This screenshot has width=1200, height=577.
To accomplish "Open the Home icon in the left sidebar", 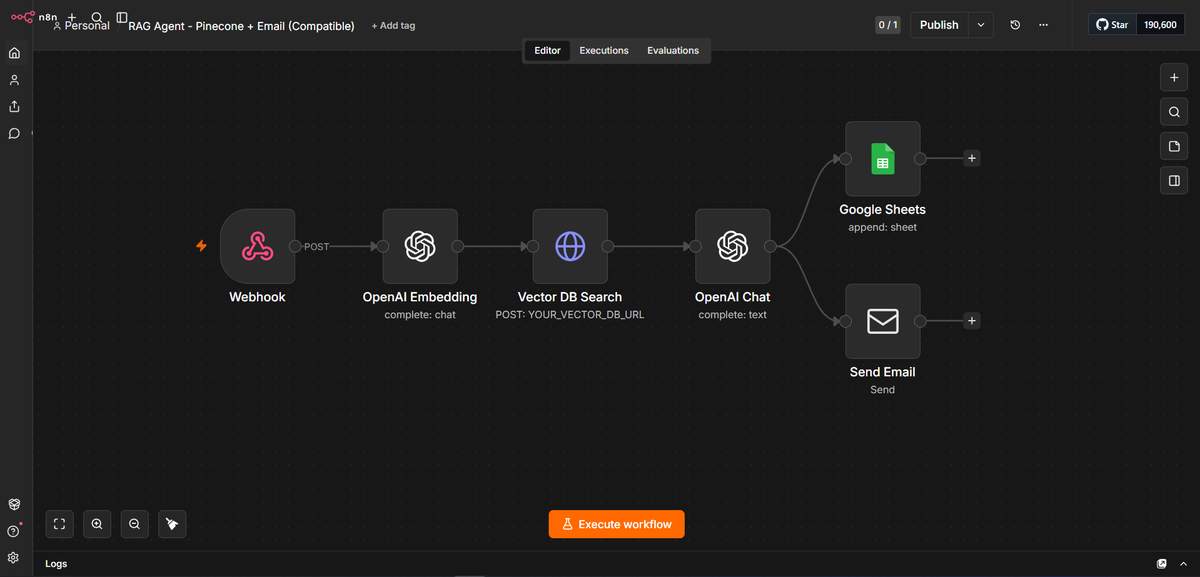I will [14, 53].
